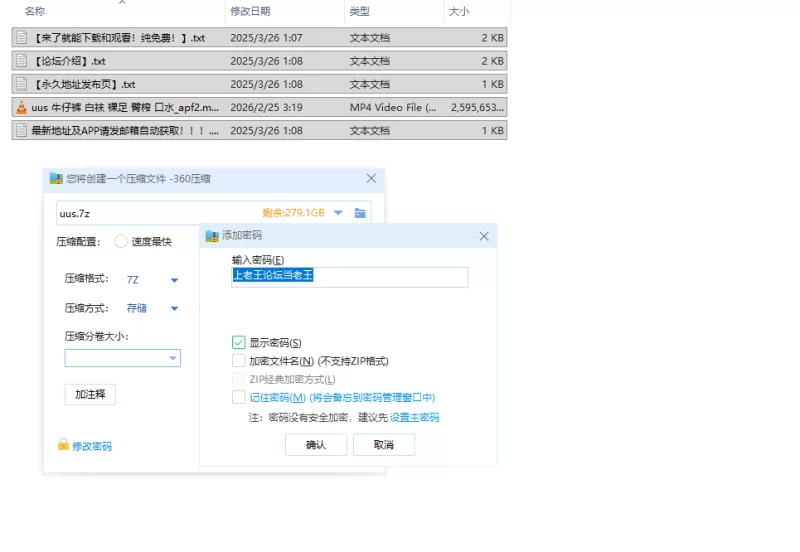Tick the 记住密码 checkbox
Image resolution: width=800 pixels, height=552 pixels.
click(x=238, y=397)
